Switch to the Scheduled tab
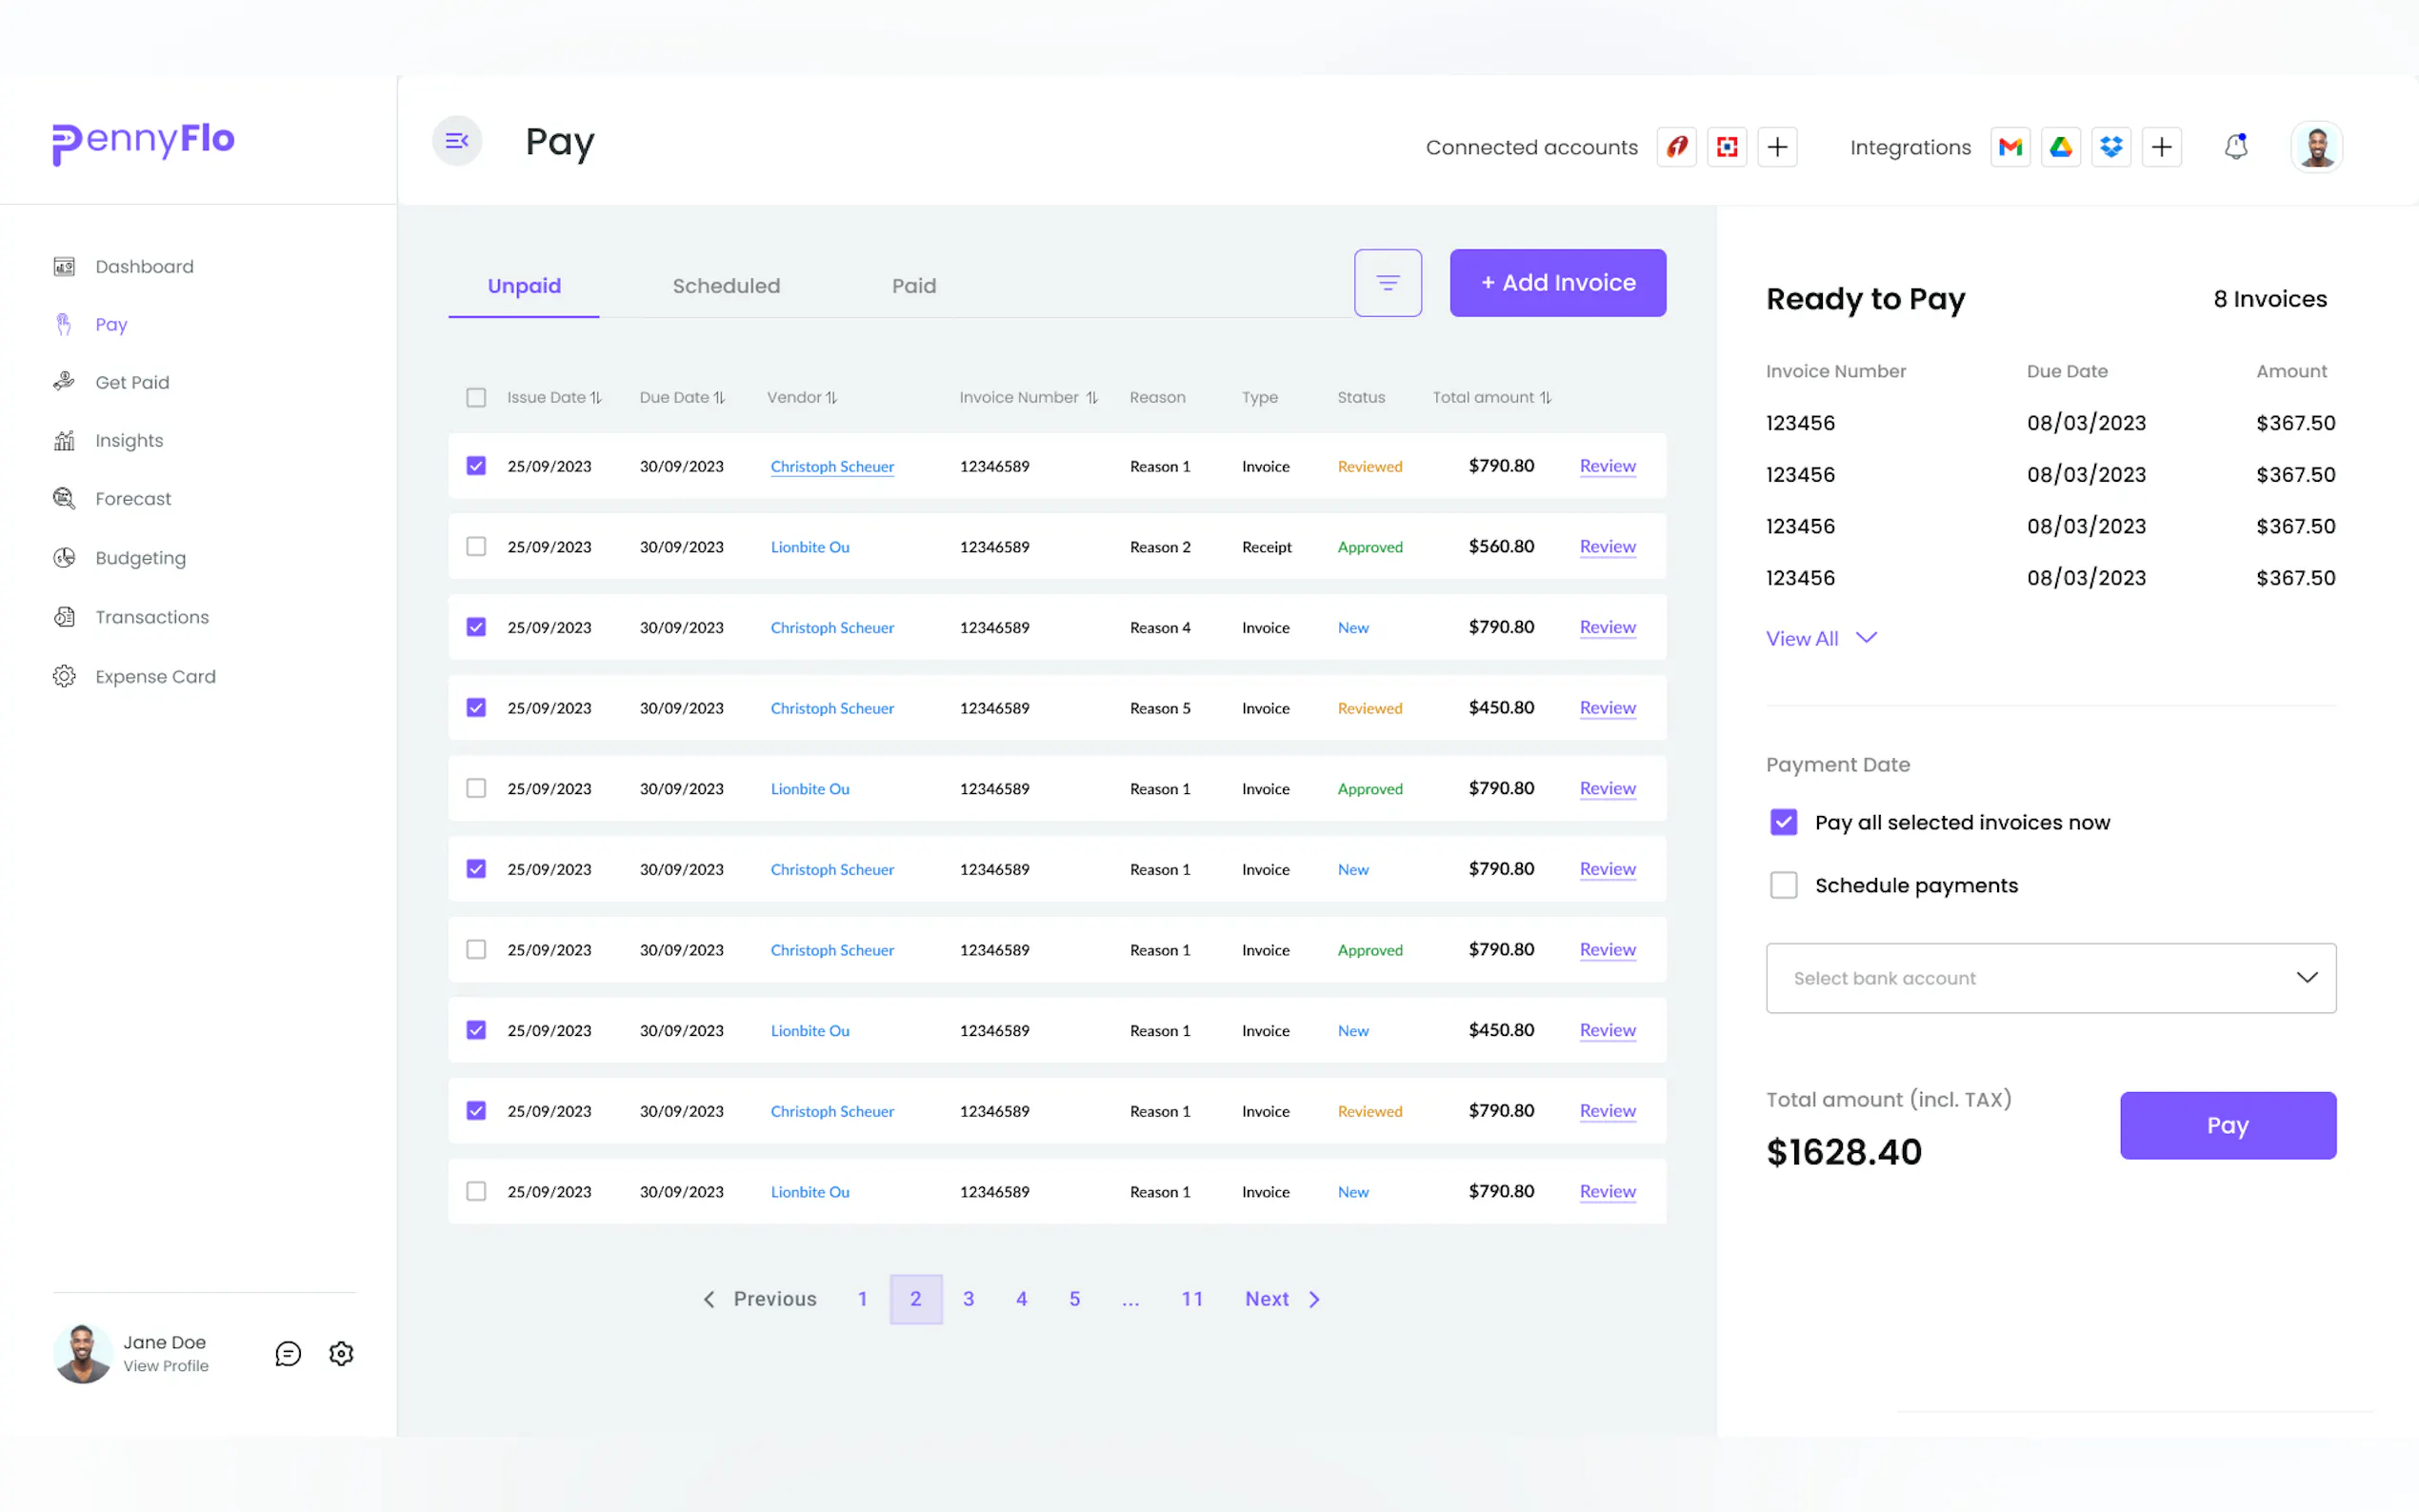 pos(726,286)
